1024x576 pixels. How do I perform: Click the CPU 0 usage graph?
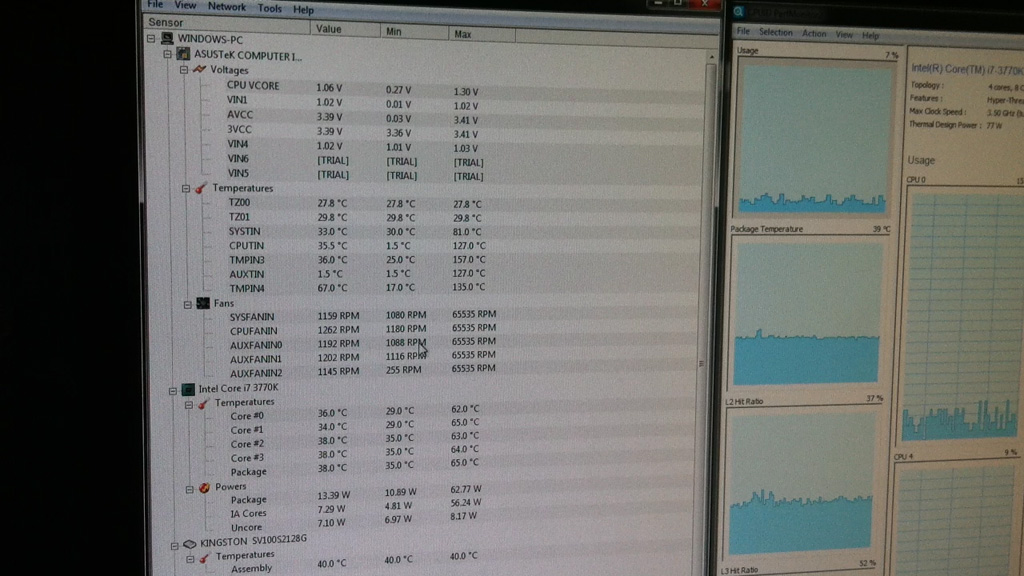point(964,316)
